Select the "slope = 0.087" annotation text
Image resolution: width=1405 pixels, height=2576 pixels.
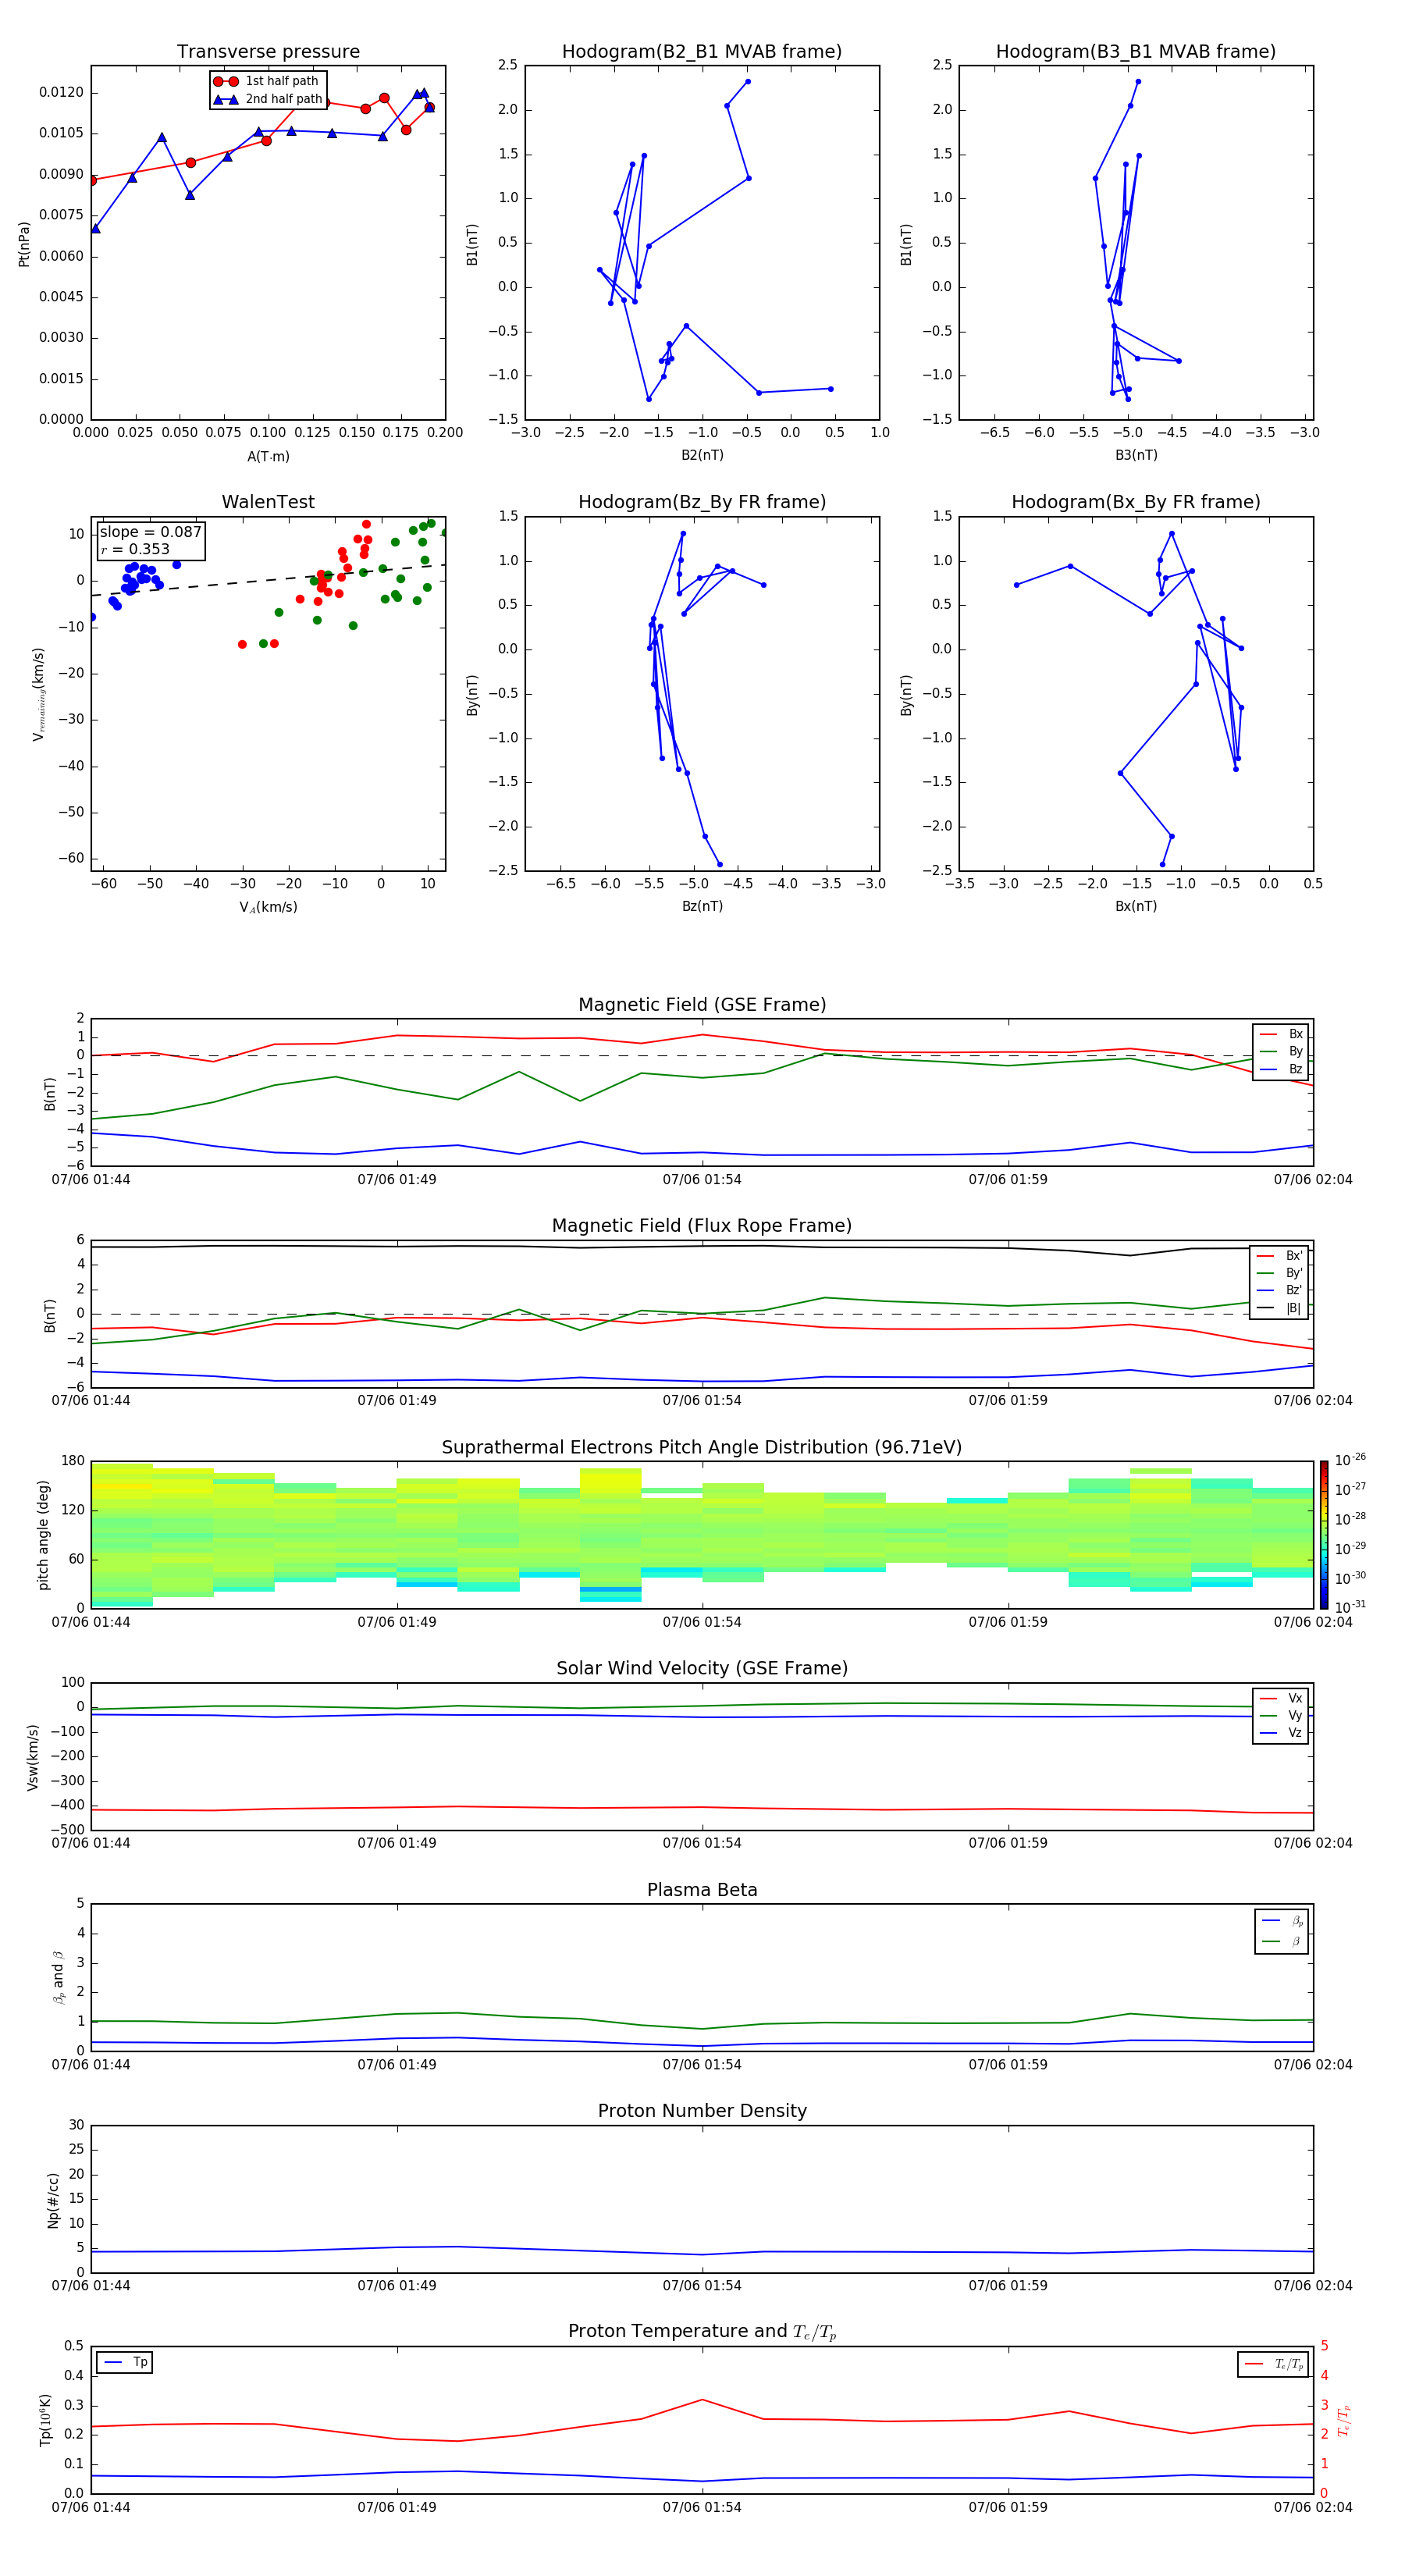point(150,532)
